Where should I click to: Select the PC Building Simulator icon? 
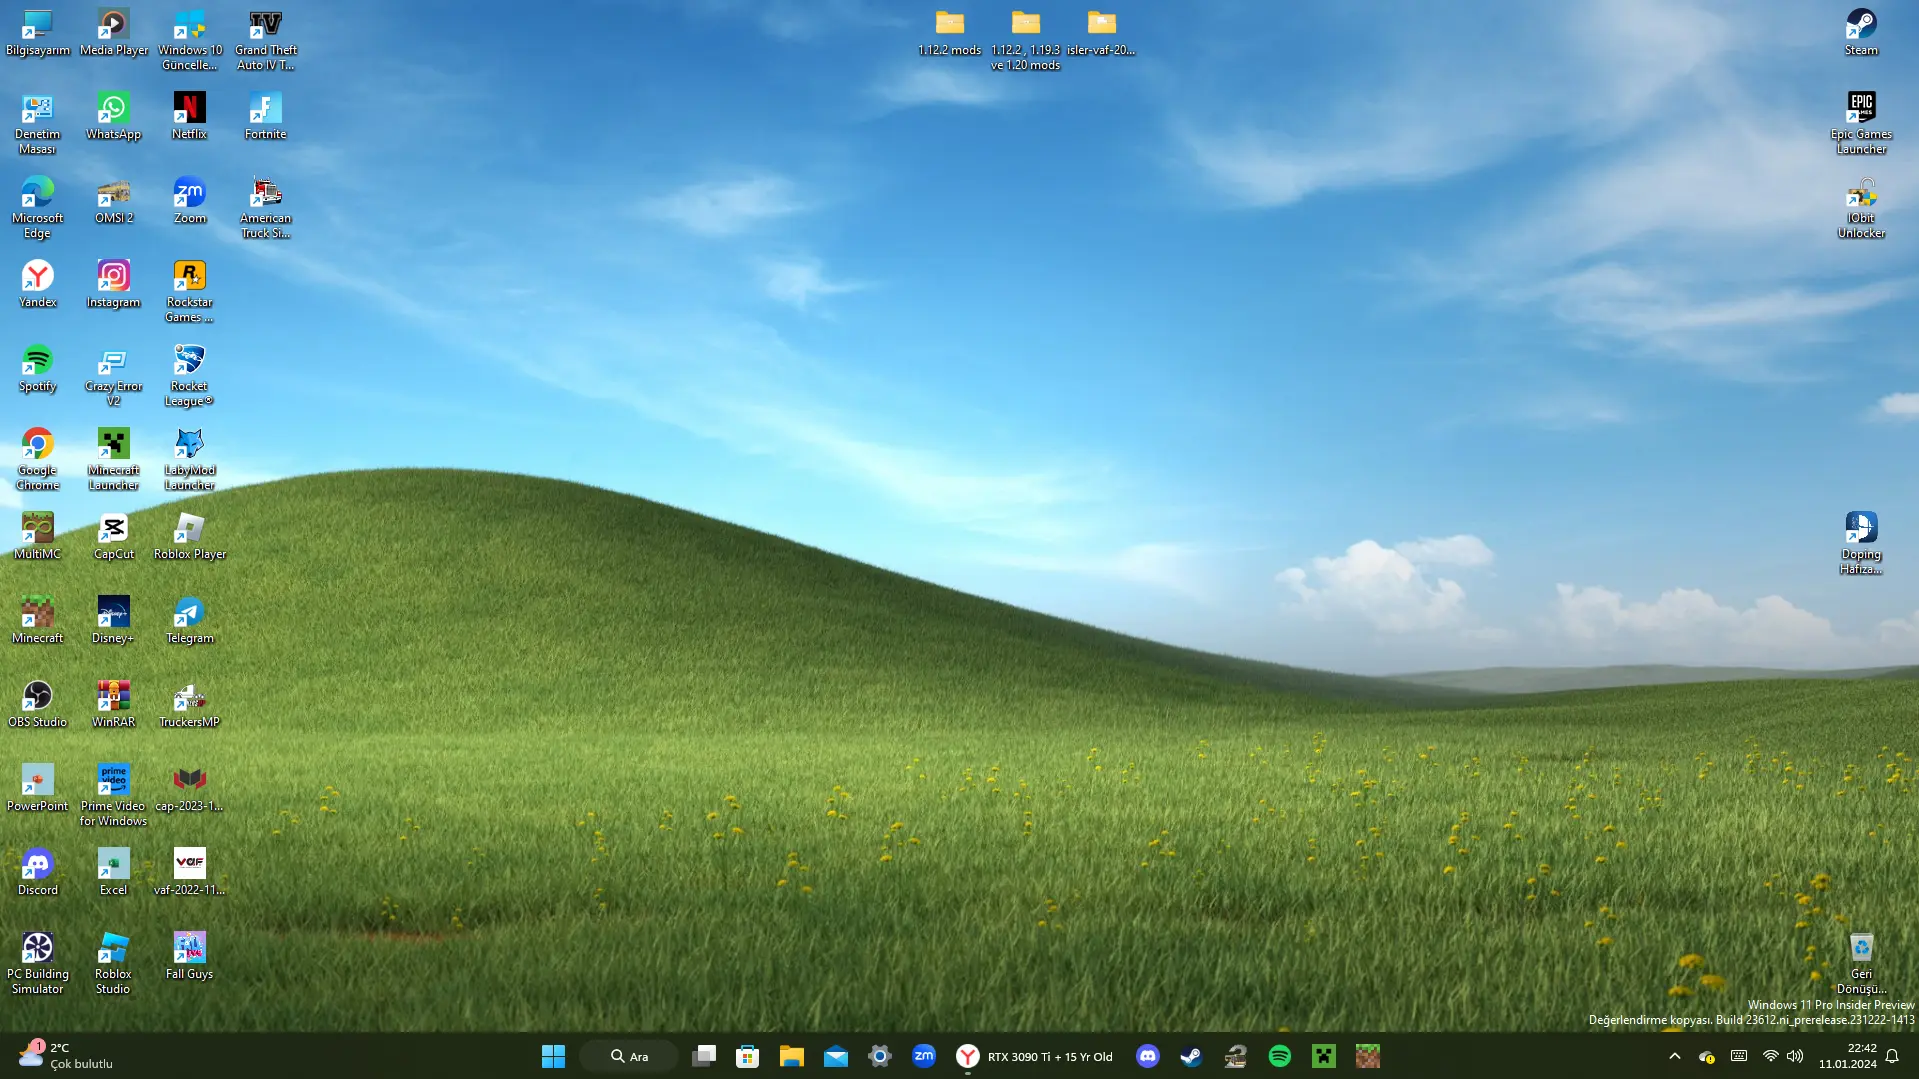point(38,964)
